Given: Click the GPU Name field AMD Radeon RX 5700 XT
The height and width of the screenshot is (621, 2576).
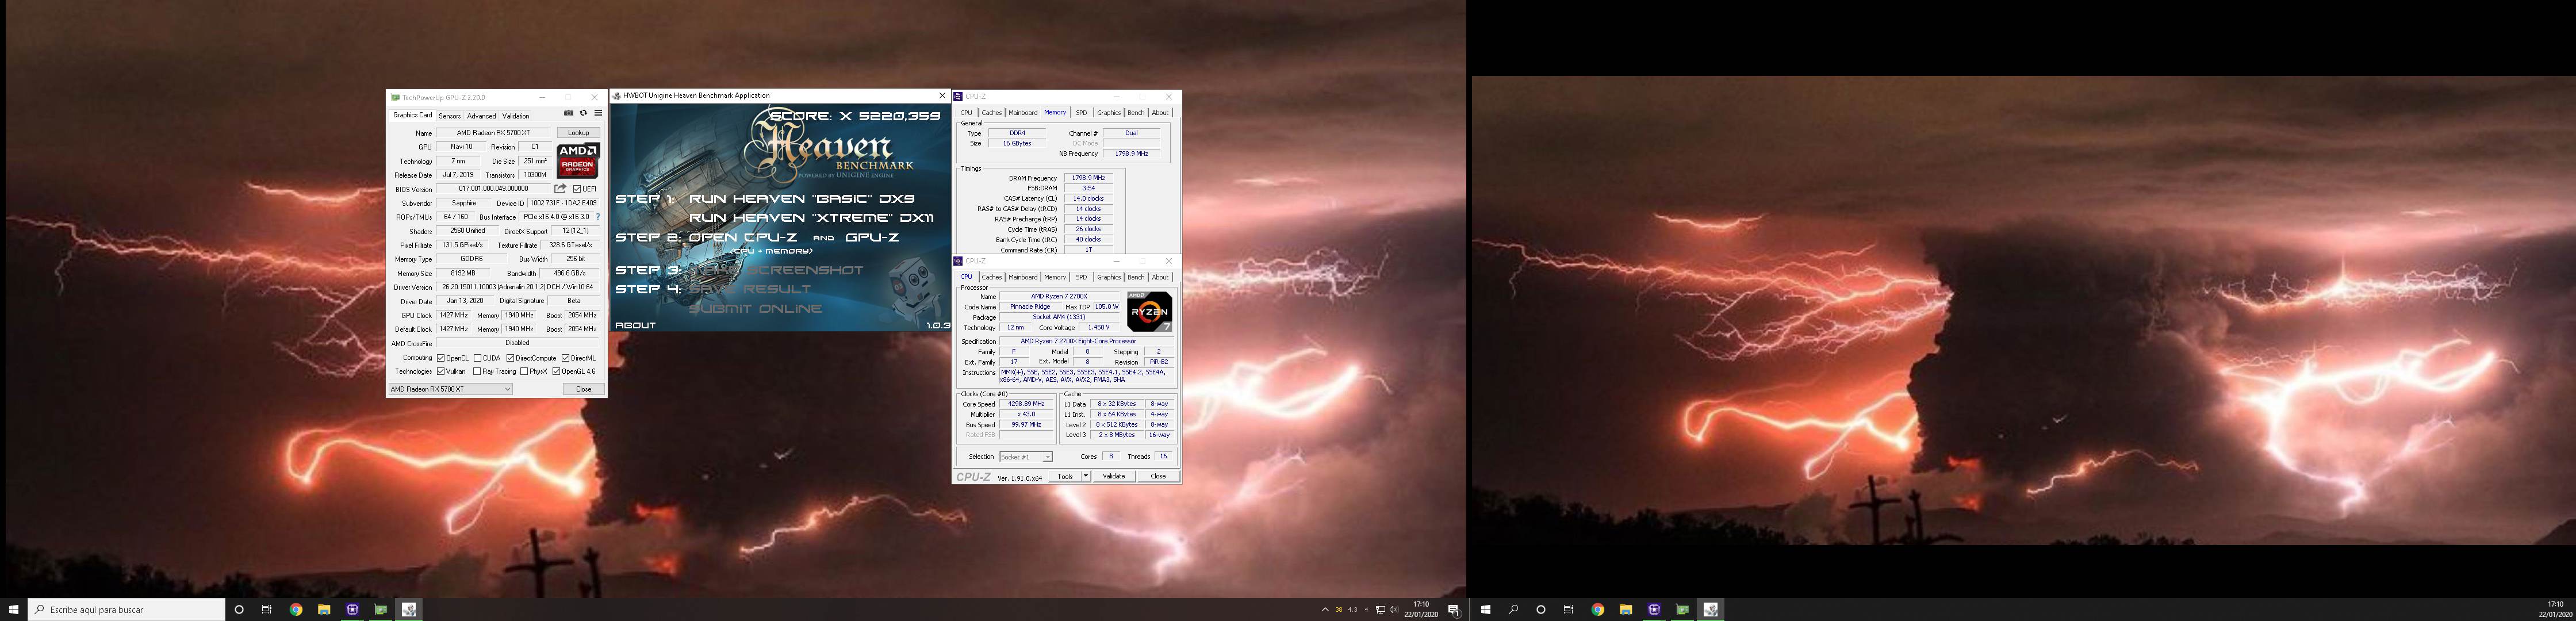Looking at the screenshot, I should click(493, 133).
